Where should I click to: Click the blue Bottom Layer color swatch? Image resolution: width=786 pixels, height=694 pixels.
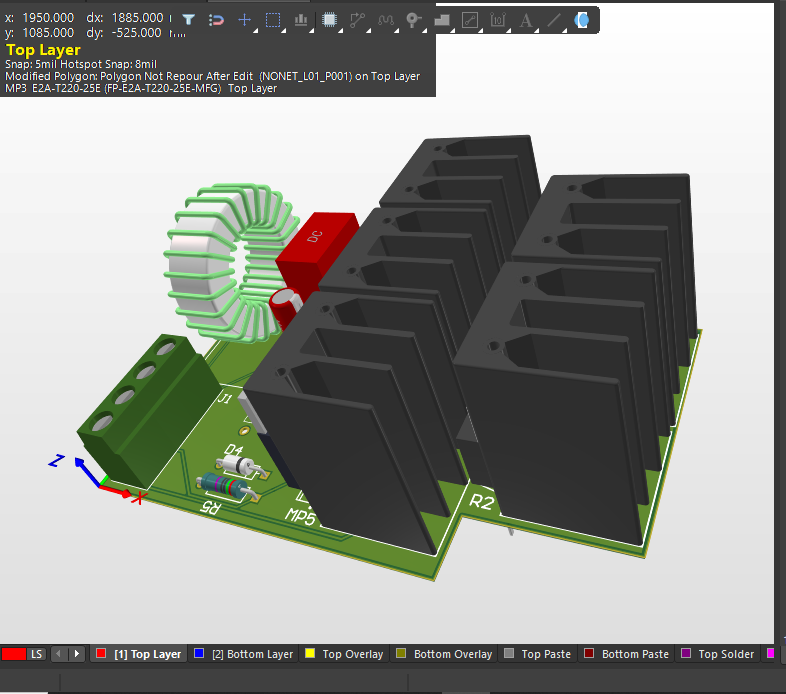199,653
